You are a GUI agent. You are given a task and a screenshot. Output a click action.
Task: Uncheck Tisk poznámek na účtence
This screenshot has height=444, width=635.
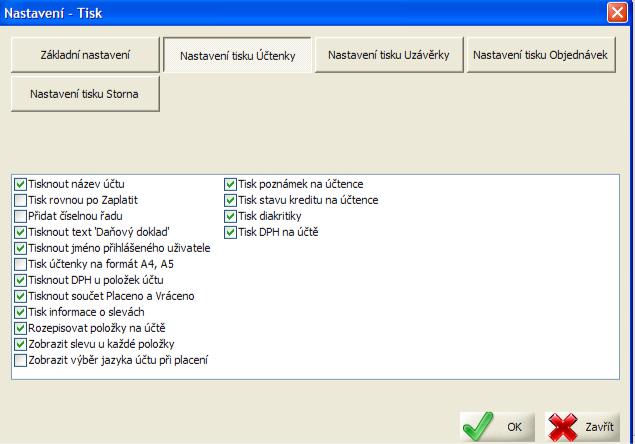click(230, 184)
